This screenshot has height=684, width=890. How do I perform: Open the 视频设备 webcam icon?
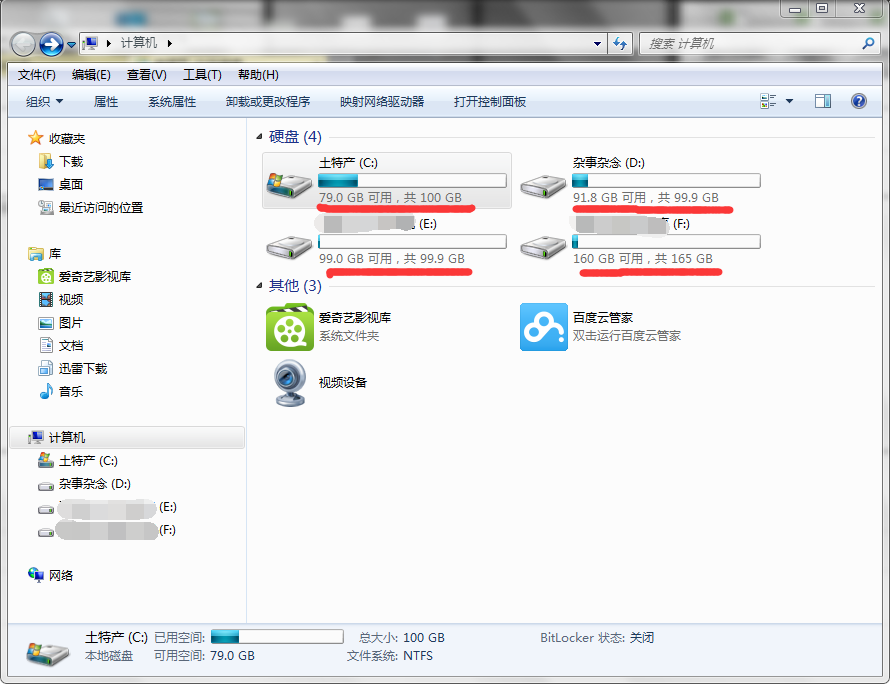click(289, 383)
